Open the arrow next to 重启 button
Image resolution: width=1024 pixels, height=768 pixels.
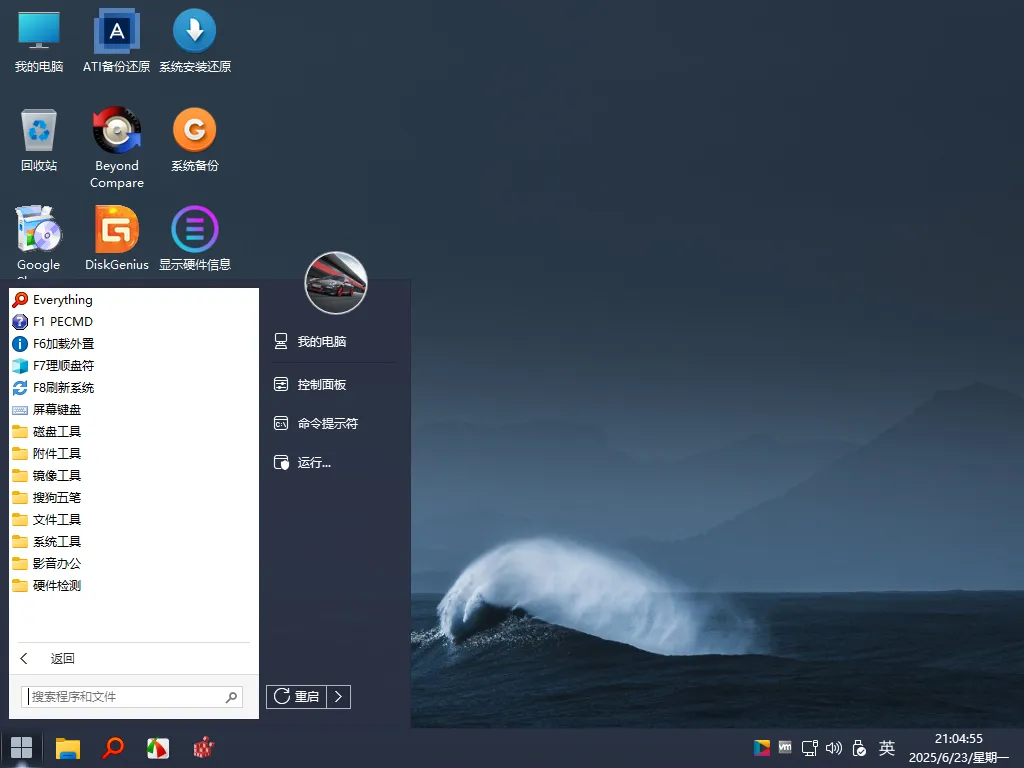tap(339, 696)
